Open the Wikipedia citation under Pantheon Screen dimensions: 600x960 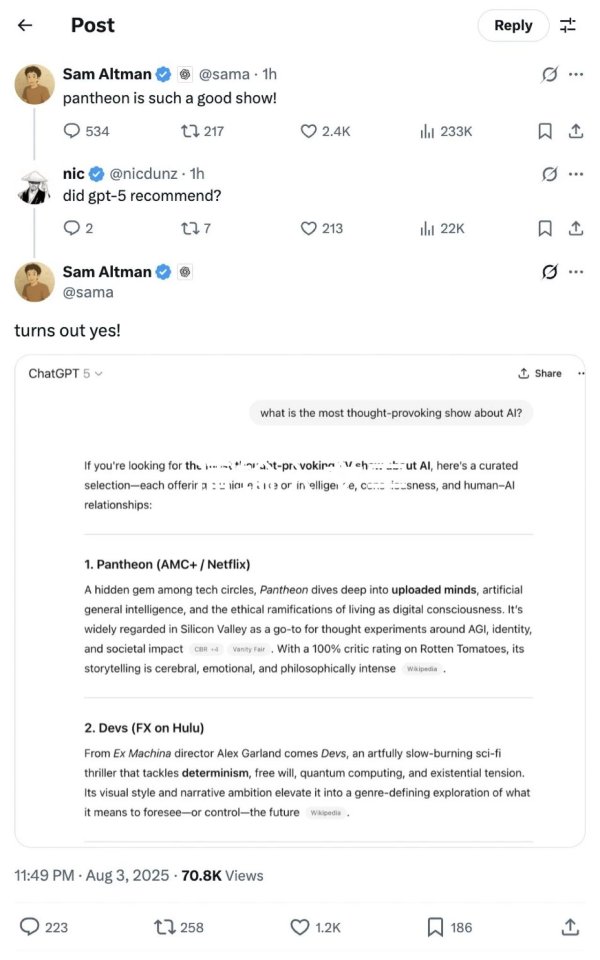click(423, 669)
